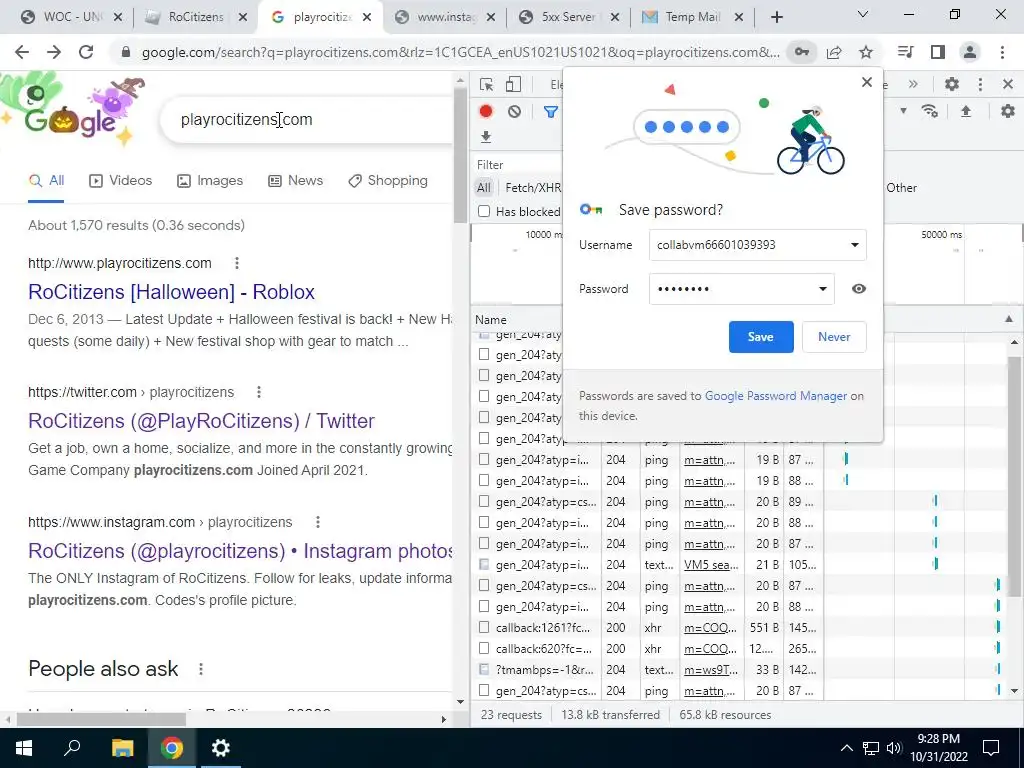The width and height of the screenshot is (1024, 768).
Task: Expand the Username dropdown
Action: [x=854, y=245]
